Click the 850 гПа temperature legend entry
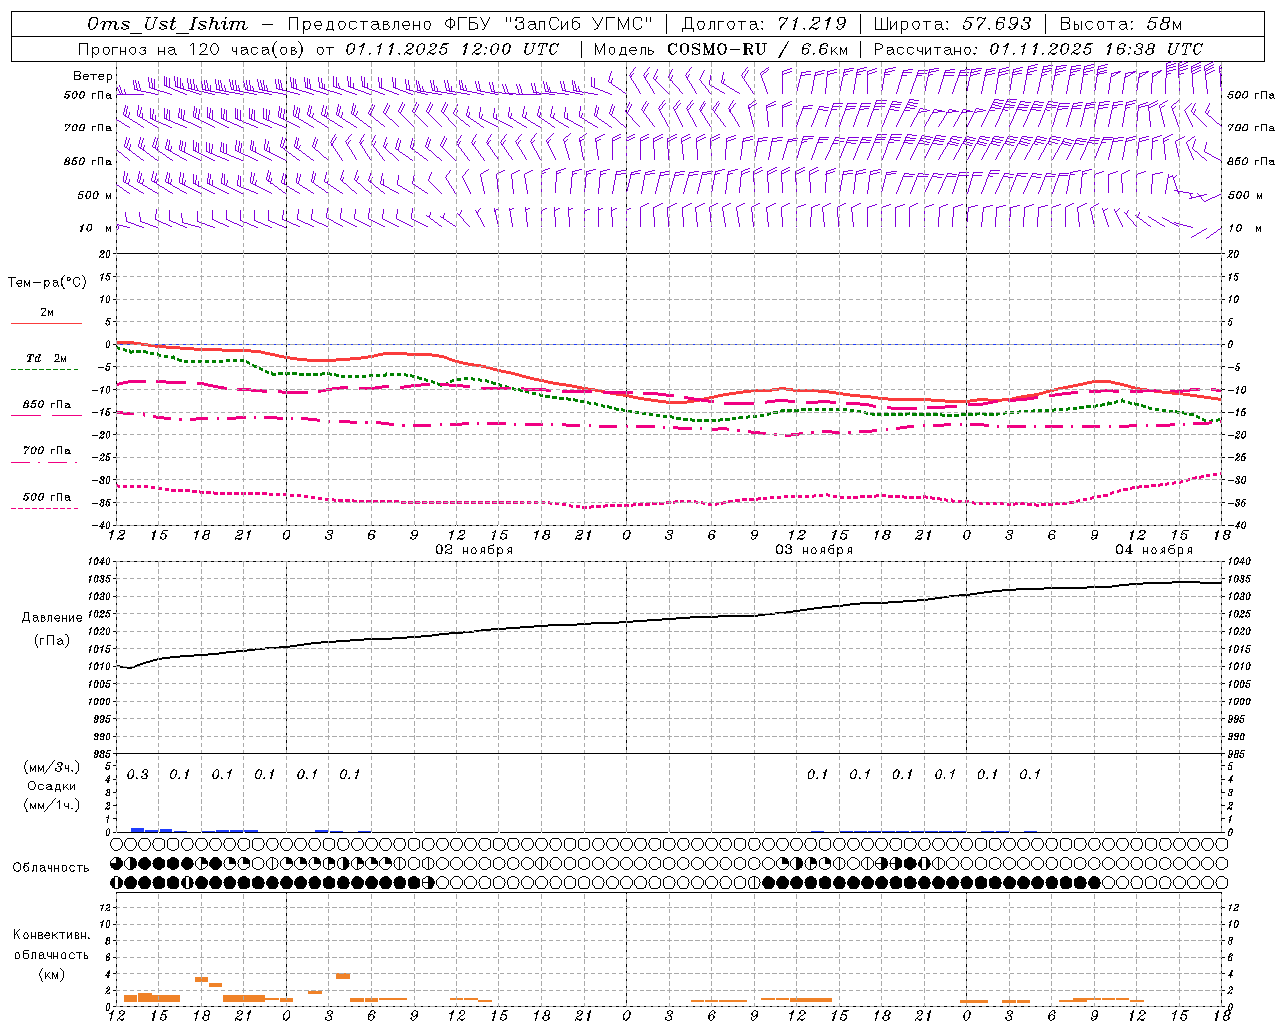 (47, 405)
